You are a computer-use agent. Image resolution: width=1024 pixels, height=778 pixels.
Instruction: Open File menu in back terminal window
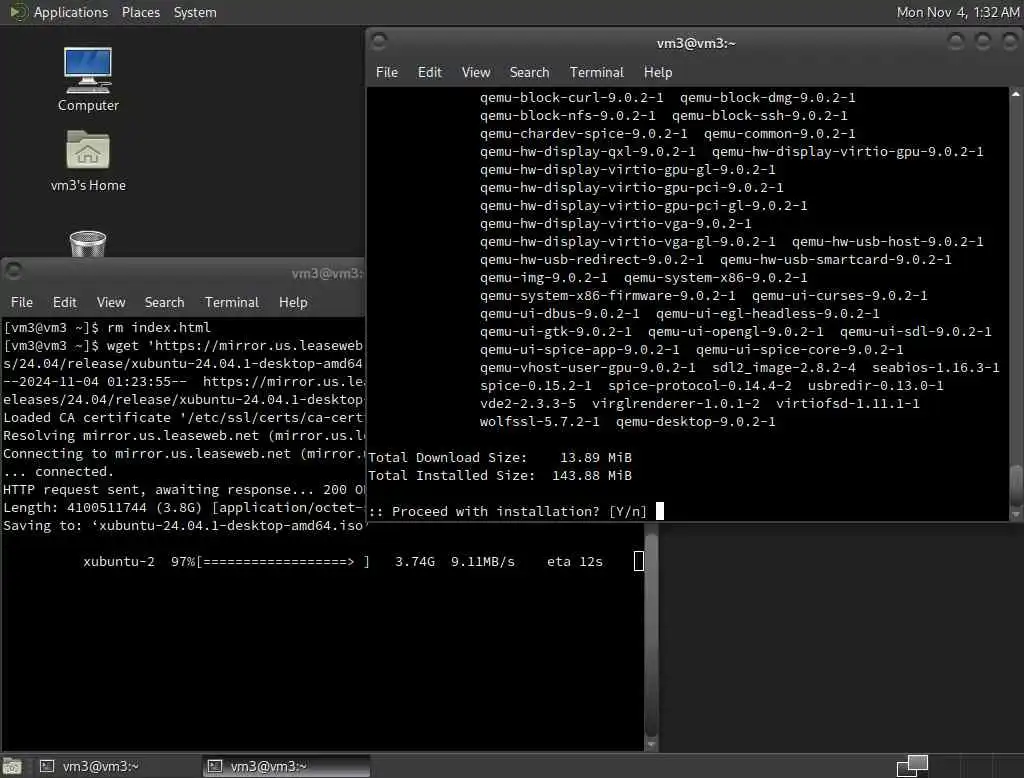coord(22,302)
